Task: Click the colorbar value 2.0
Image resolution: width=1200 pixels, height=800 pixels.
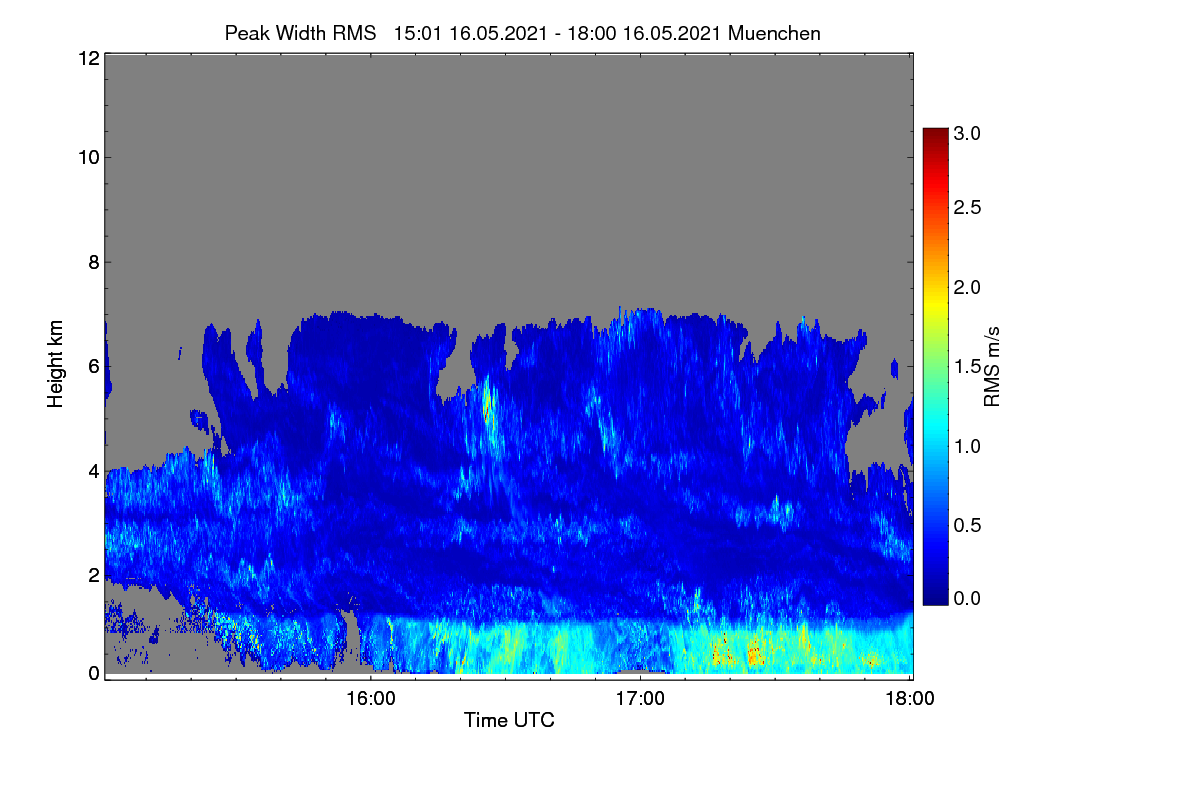Action: coord(967,287)
